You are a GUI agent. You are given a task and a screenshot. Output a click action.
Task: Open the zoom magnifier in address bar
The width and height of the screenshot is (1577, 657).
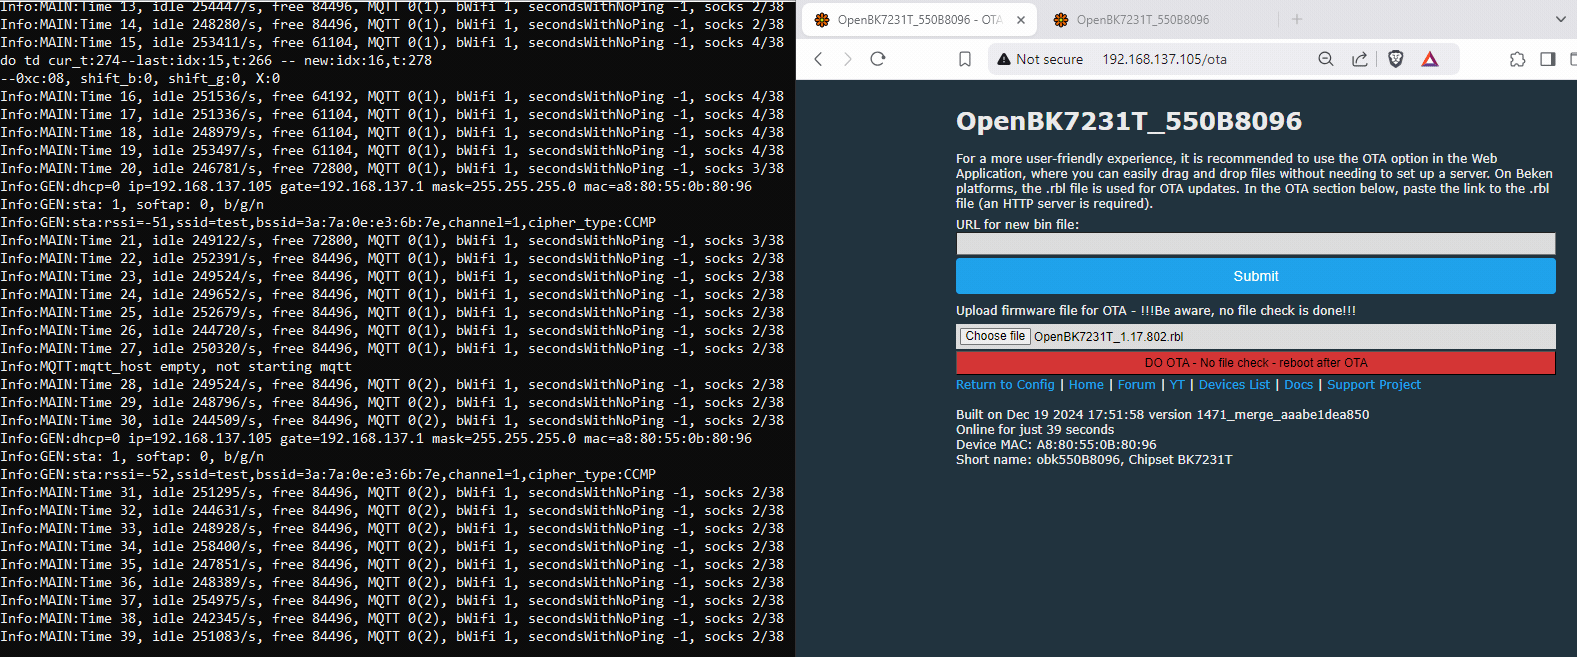point(1326,59)
